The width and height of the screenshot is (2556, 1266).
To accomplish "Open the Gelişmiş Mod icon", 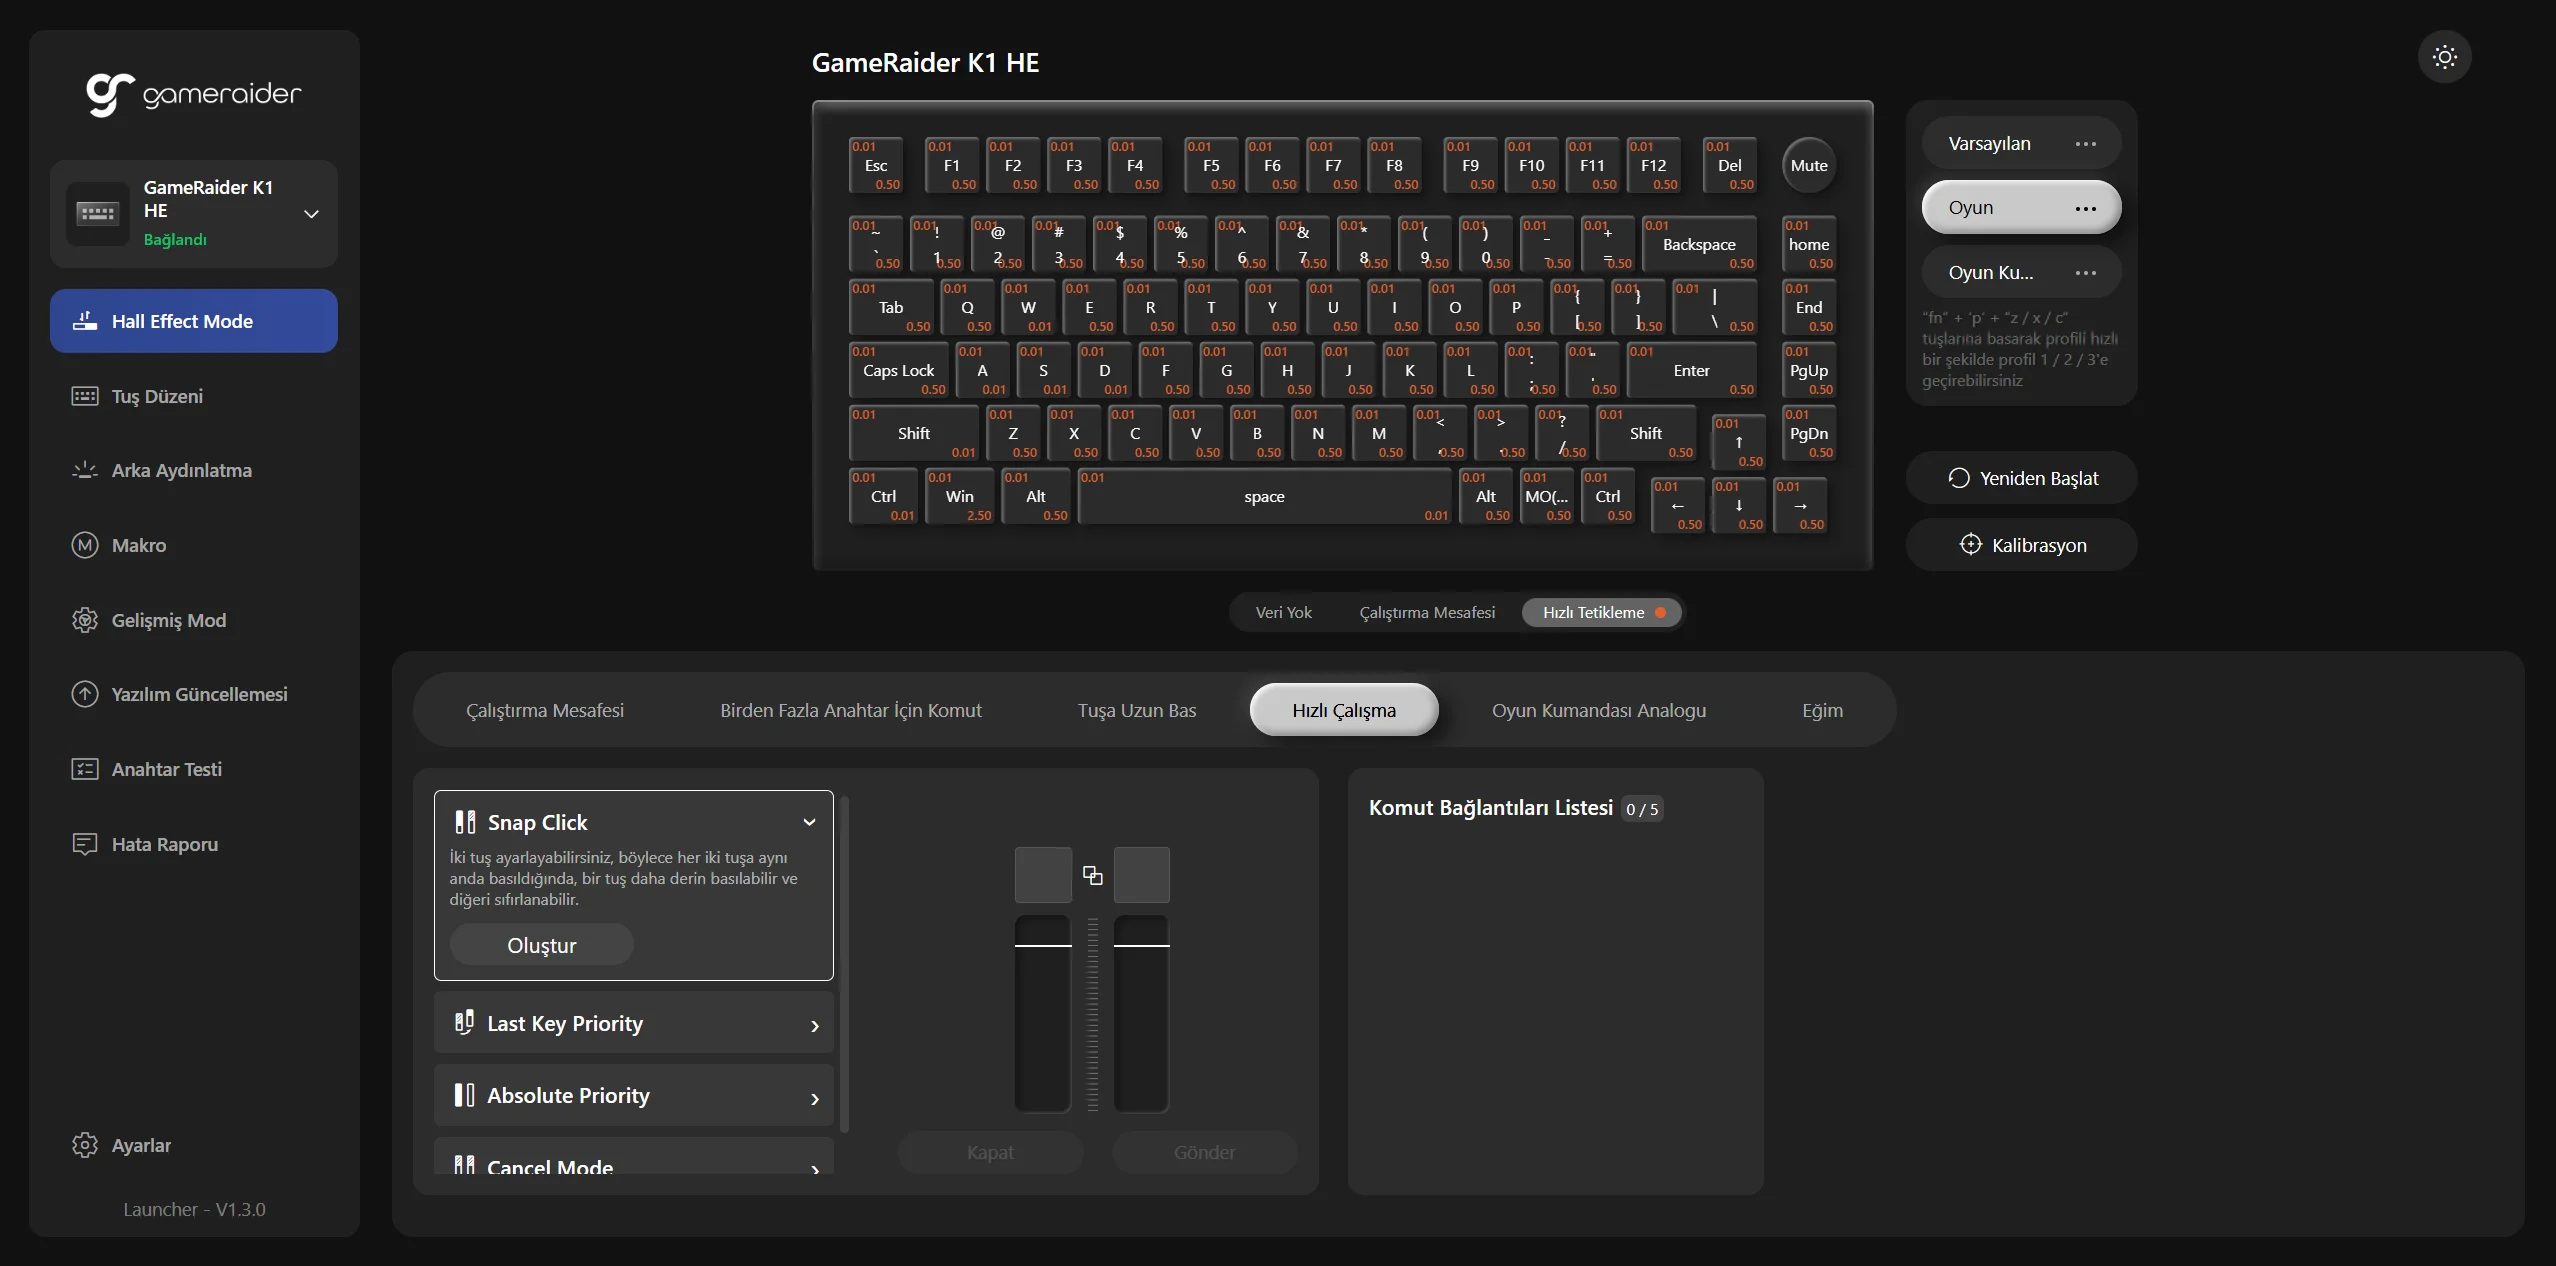I will click(x=85, y=620).
